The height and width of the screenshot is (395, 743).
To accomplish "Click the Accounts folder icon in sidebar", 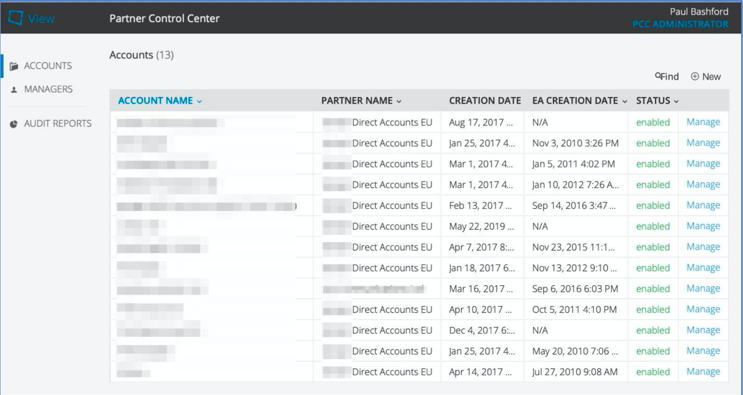I will 14,66.
